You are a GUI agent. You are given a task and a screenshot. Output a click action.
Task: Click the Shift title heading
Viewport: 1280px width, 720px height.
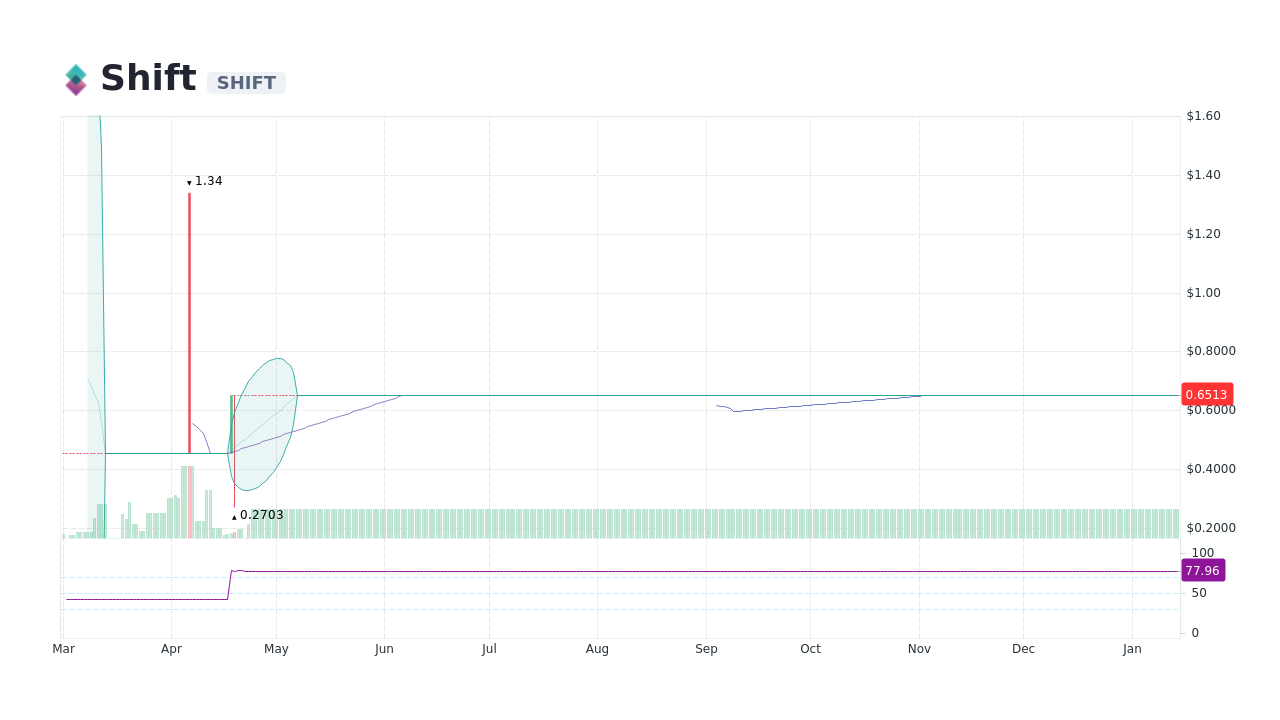pos(148,77)
